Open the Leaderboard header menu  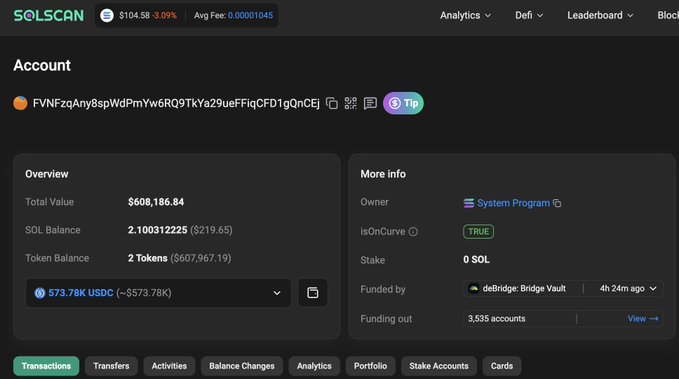(x=600, y=16)
